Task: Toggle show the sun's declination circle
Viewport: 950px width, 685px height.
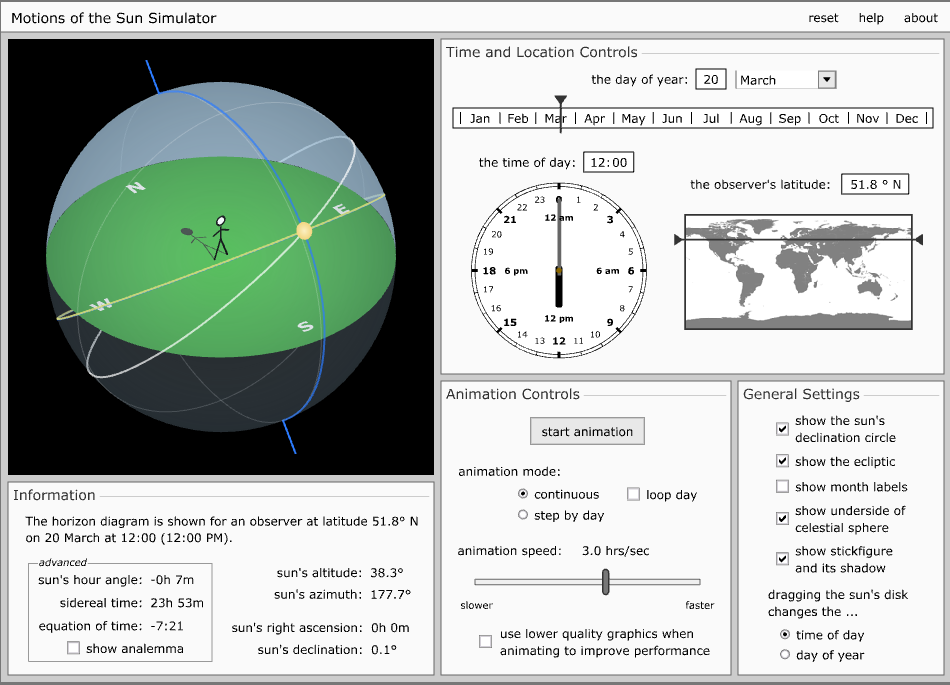Action: click(x=782, y=429)
